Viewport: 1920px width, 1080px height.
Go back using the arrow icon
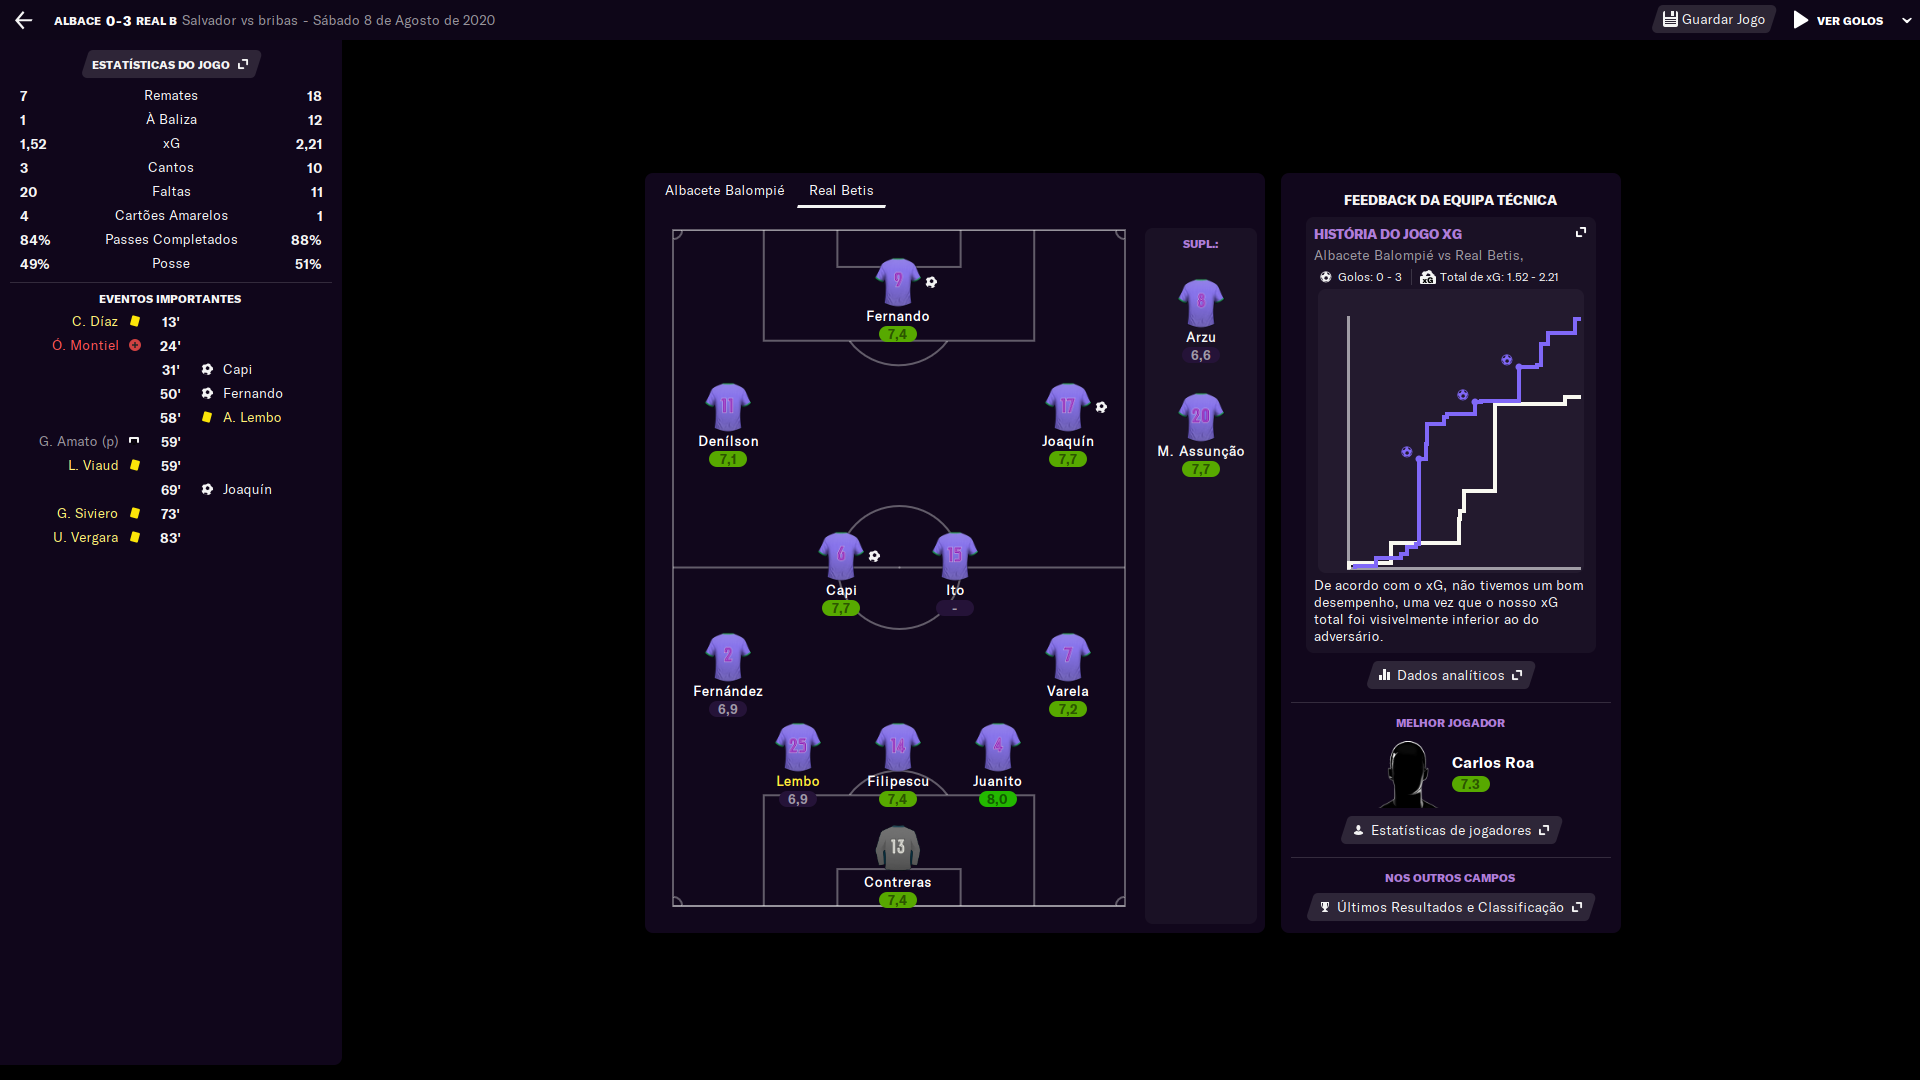click(x=24, y=20)
